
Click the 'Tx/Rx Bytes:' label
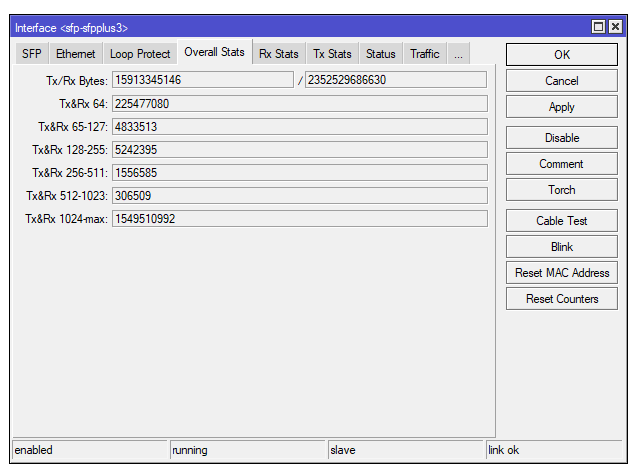point(77,81)
